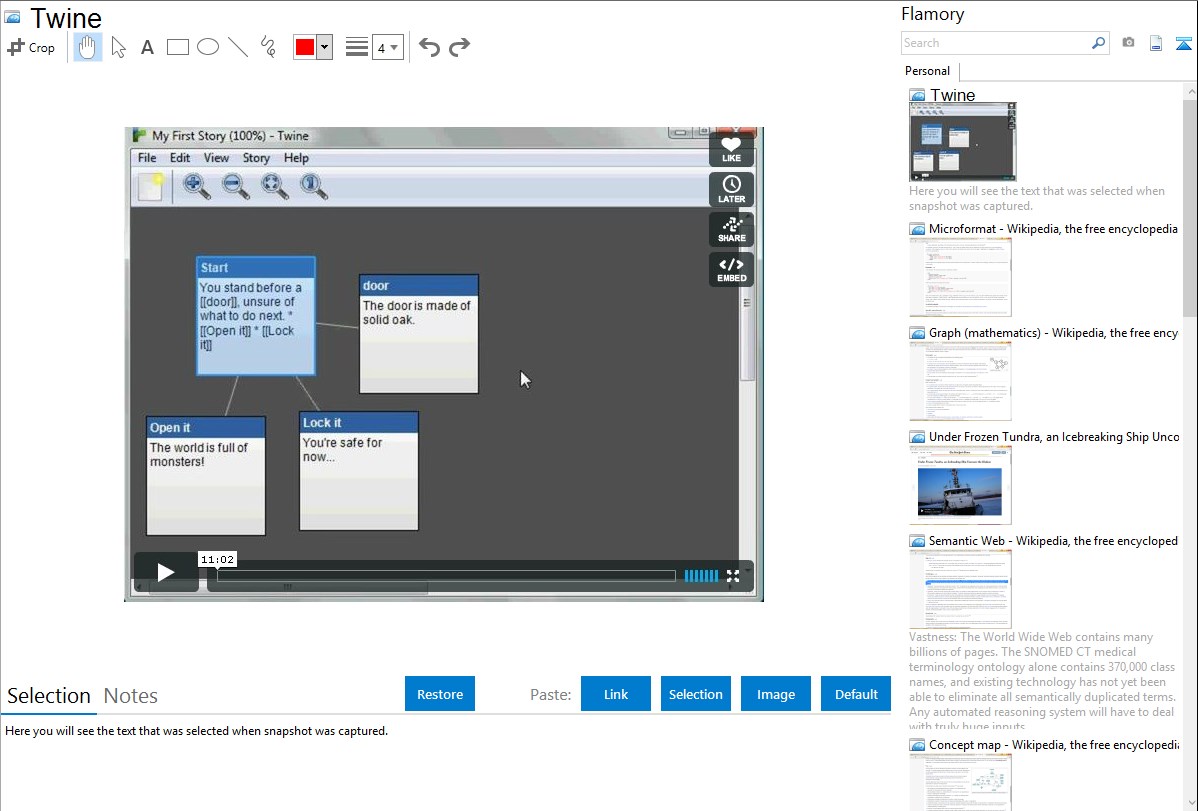Click the video progress bar
Viewport: 1198px width, 811px height.
[x=446, y=575]
